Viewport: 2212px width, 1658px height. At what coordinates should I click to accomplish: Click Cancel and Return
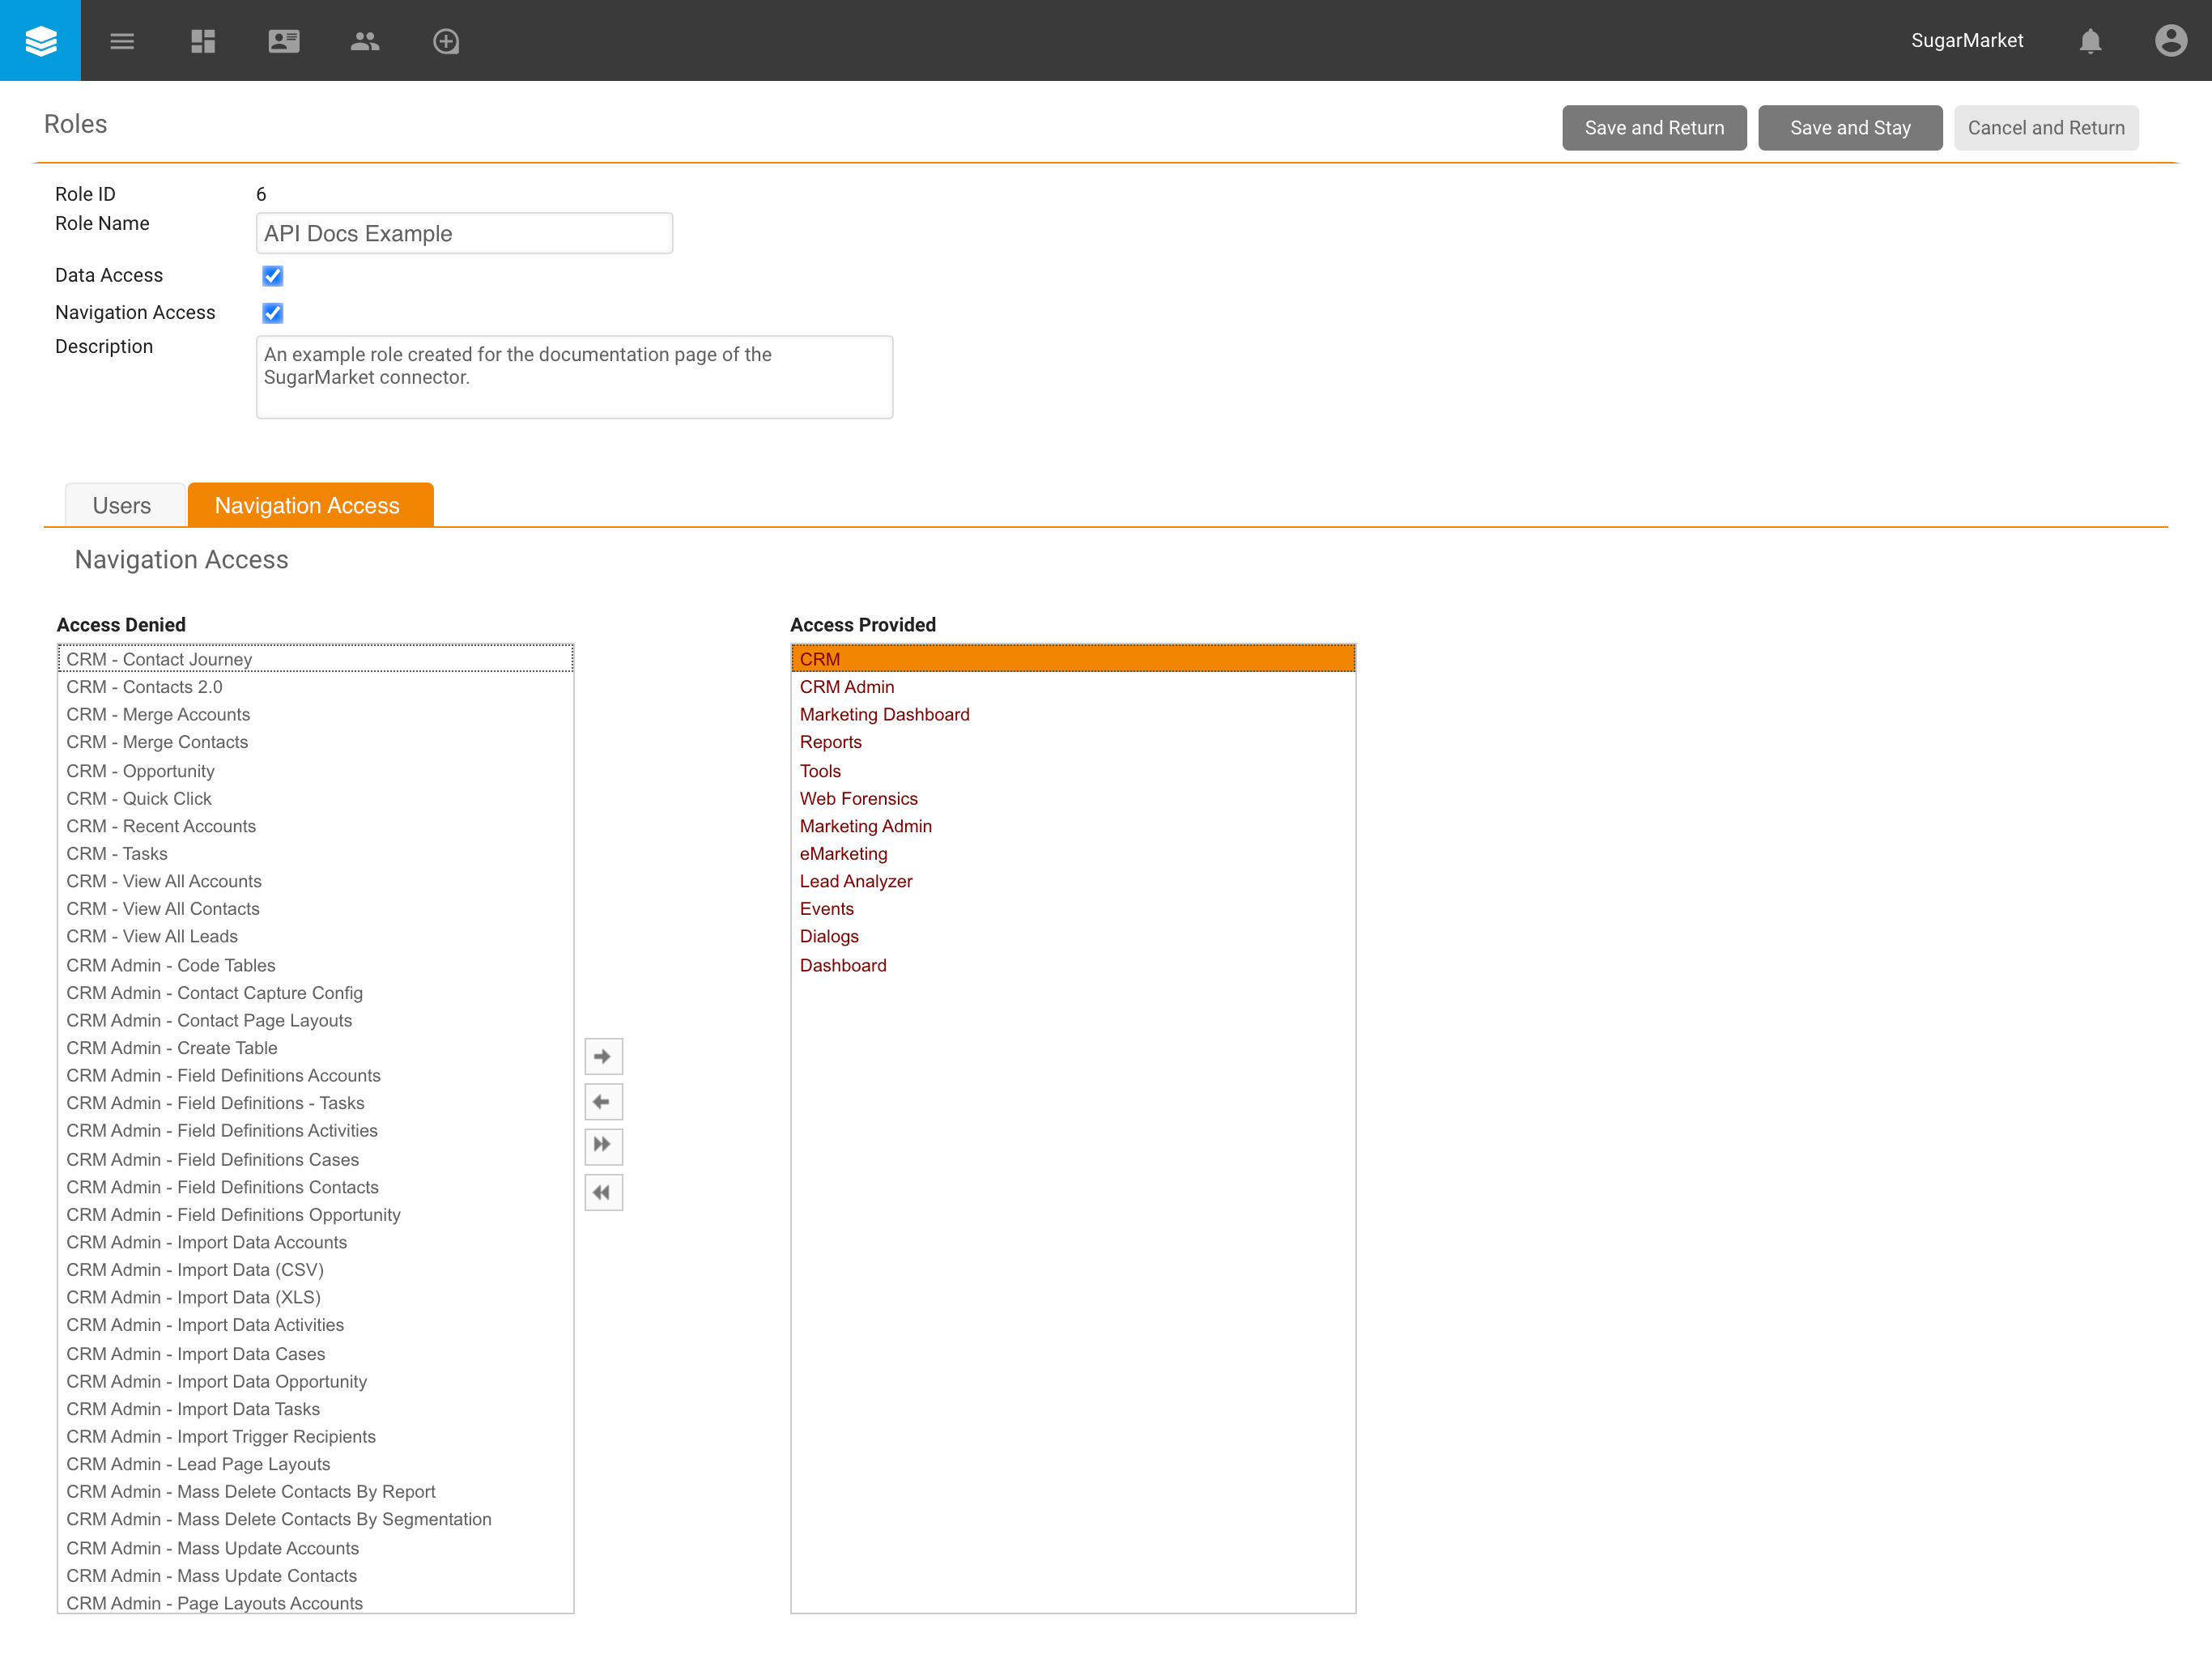(x=2046, y=127)
